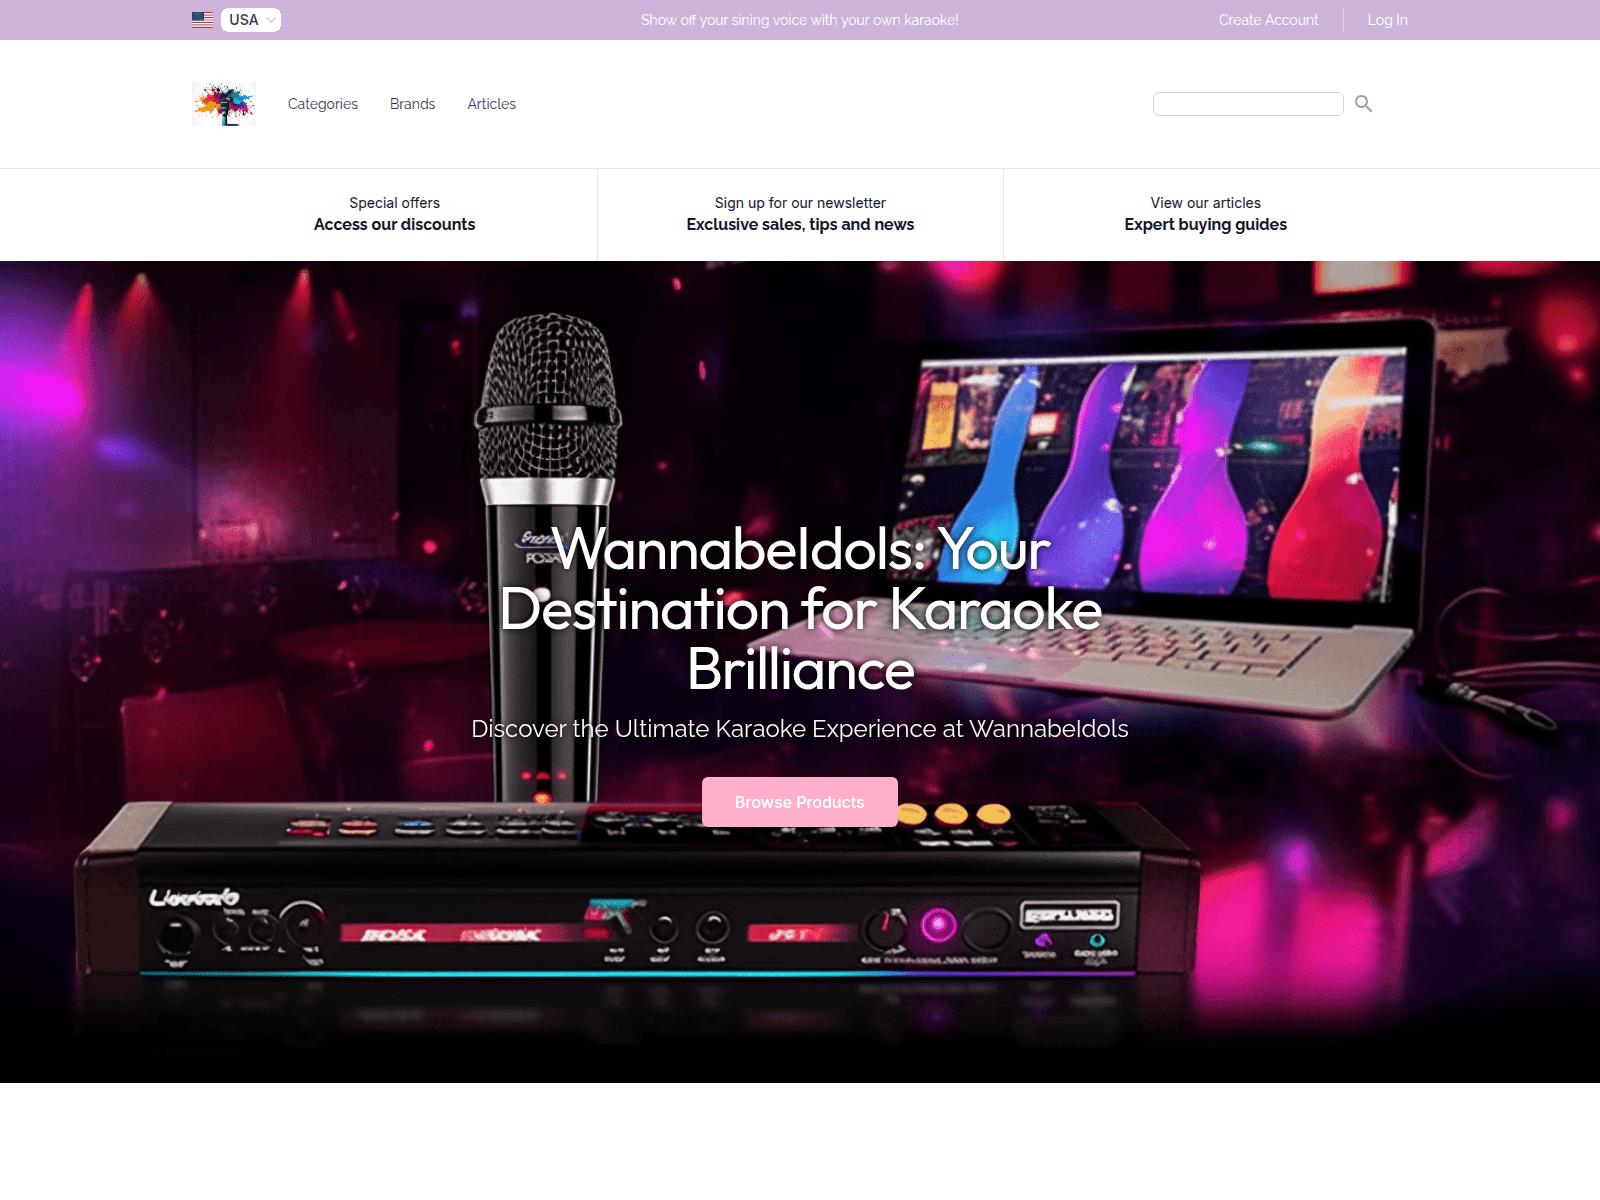Viewport: 1600px width, 1200px height.
Task: Click "View our articles" heading
Action: 1205,202
